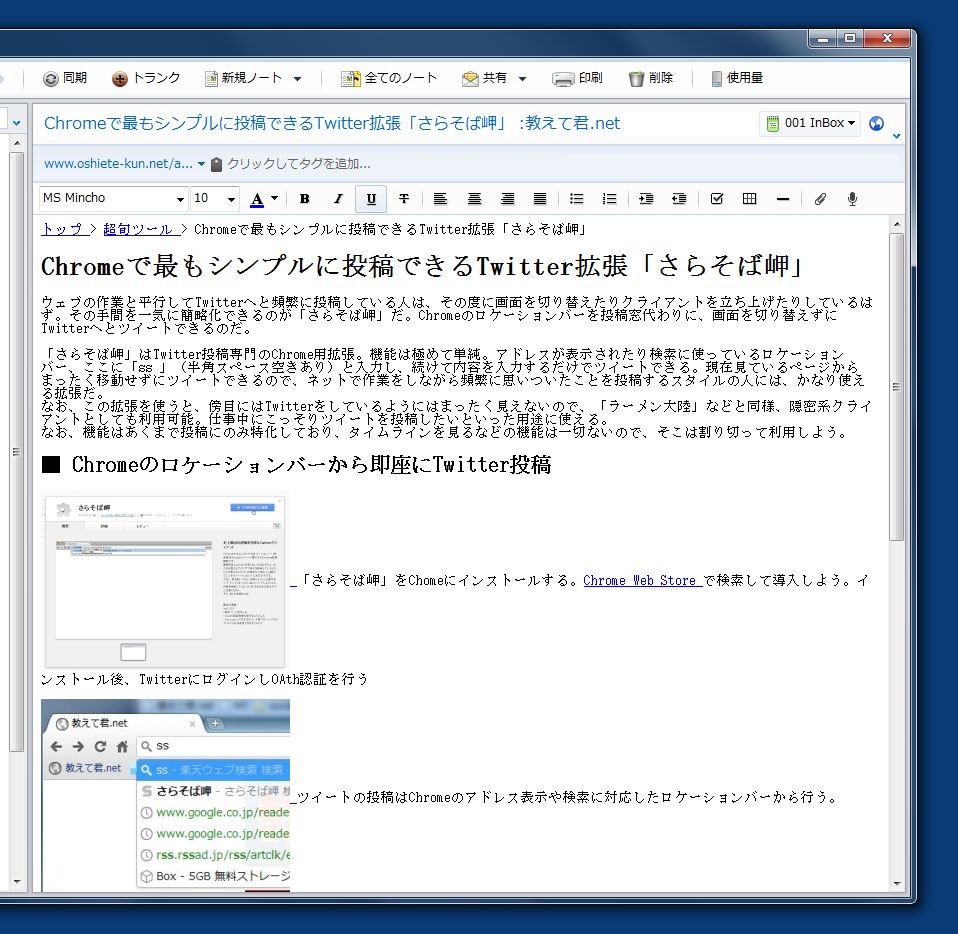Open the 新規ノート dropdown arrow
Screen dimensions: 958x934
pos(297,79)
